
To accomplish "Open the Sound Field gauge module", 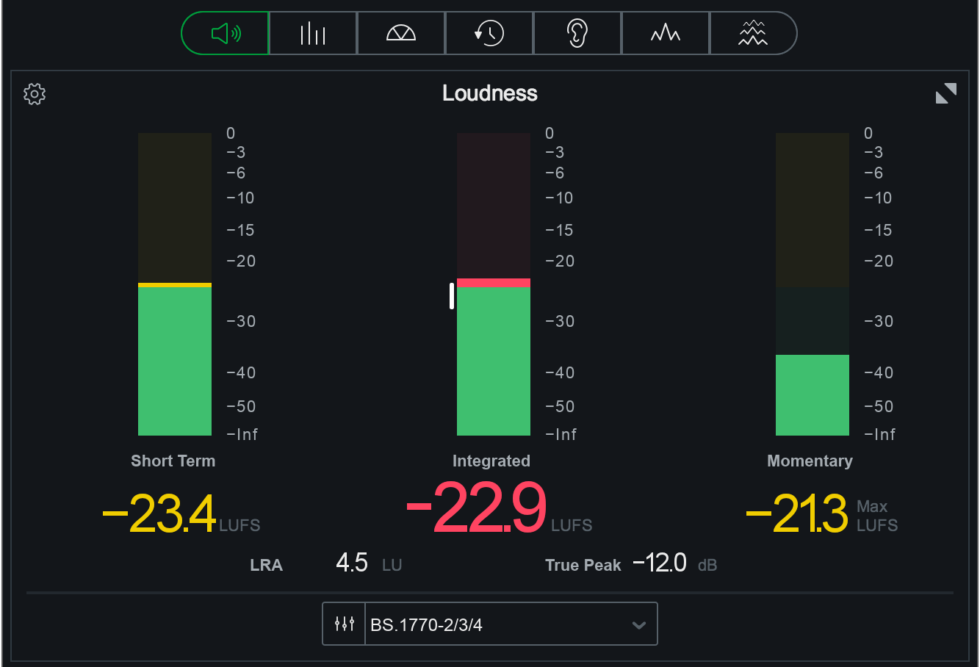I will tap(400, 32).
